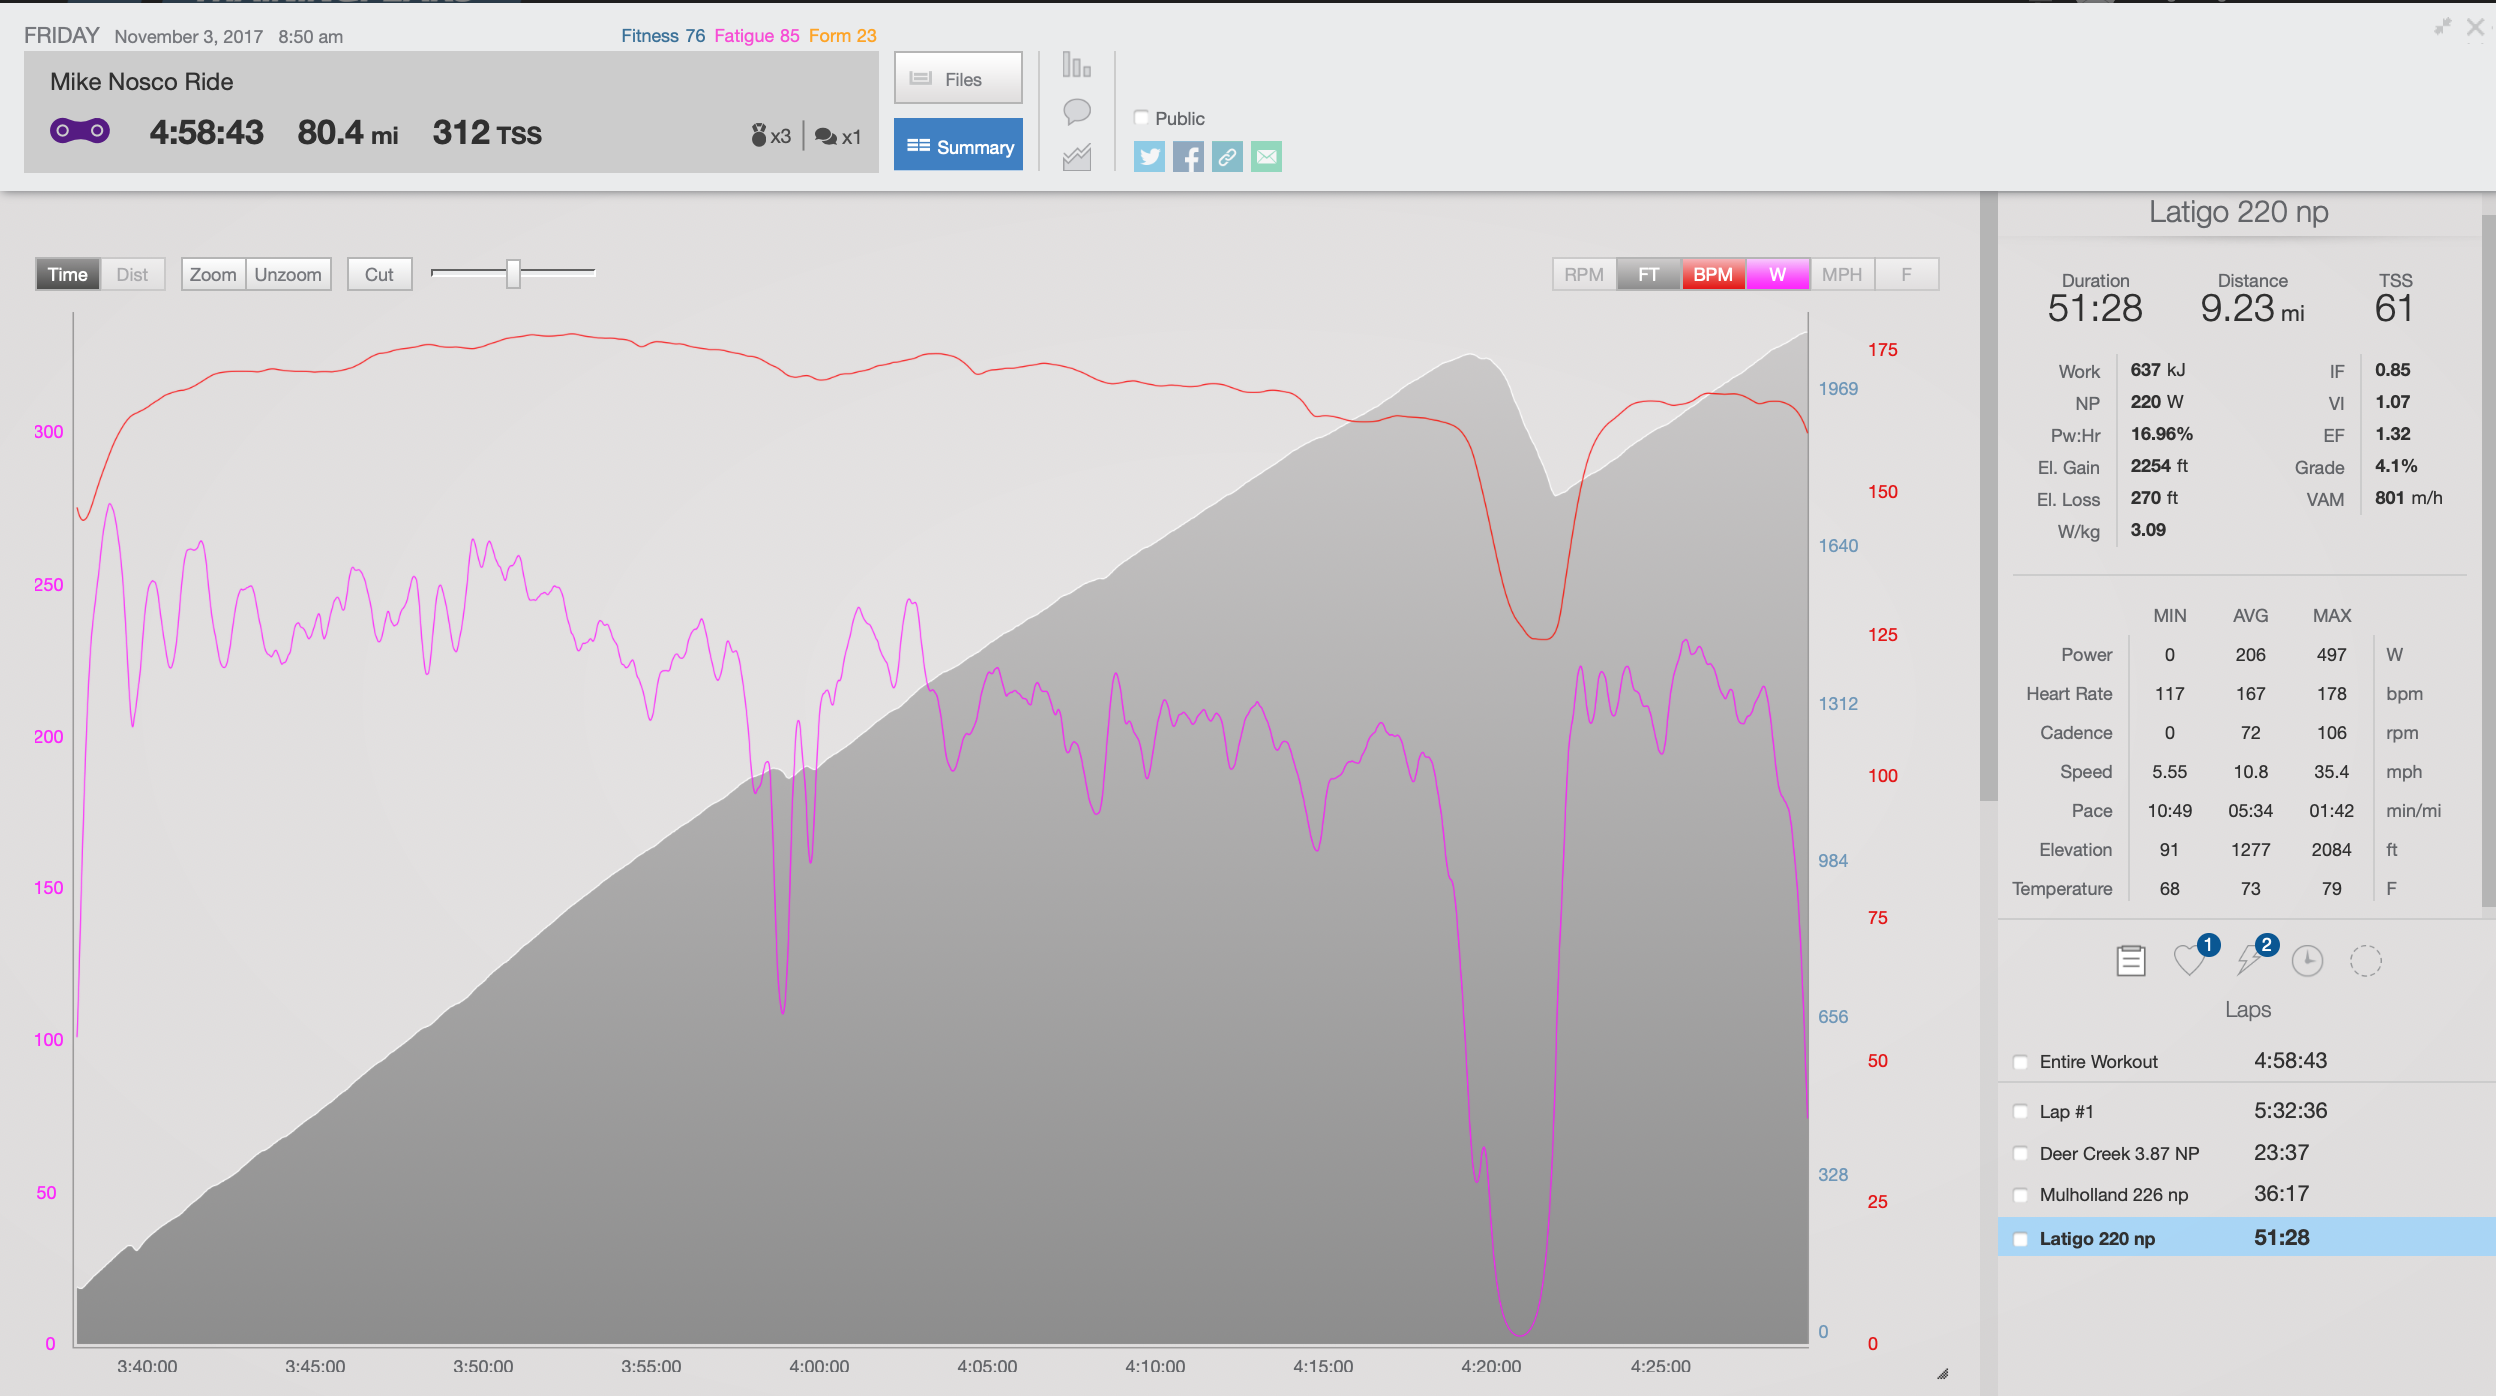The height and width of the screenshot is (1396, 2496).
Task: Copy workout link icon
Action: point(1227,157)
